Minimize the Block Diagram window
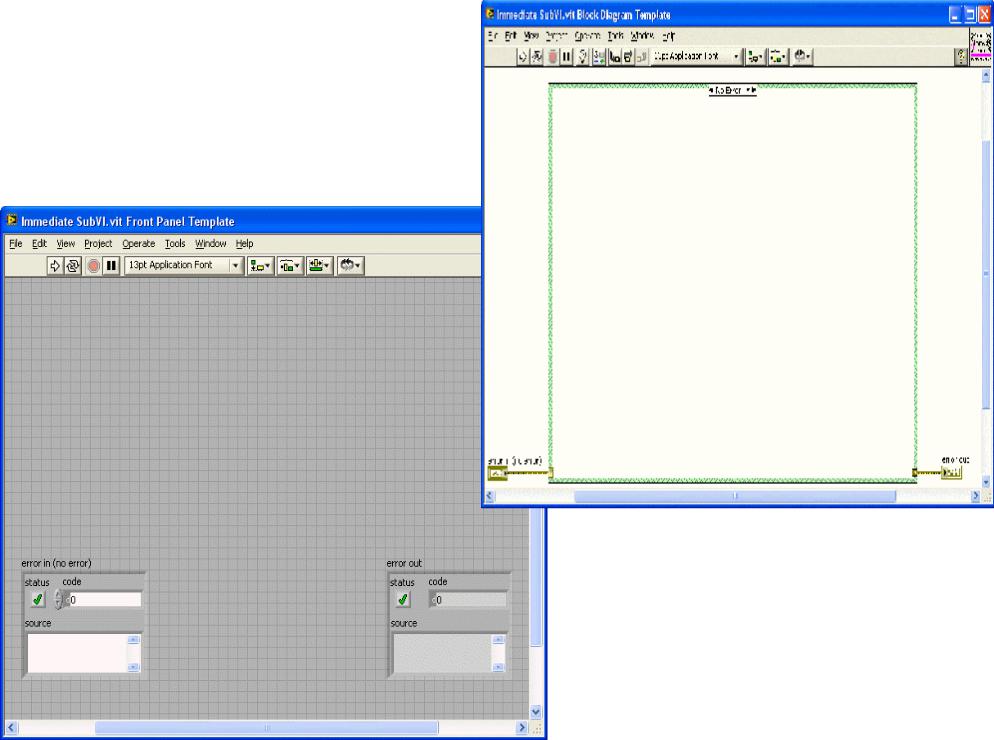 955,15
